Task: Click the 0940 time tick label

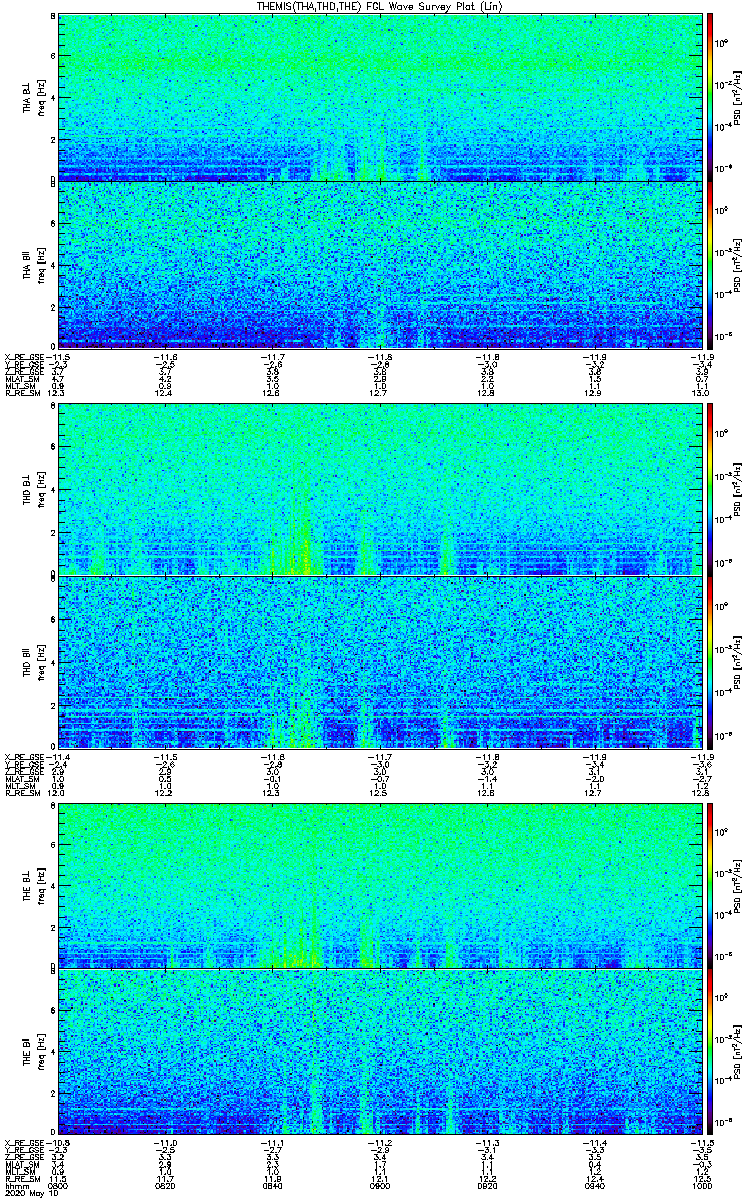Action: (x=593, y=1185)
